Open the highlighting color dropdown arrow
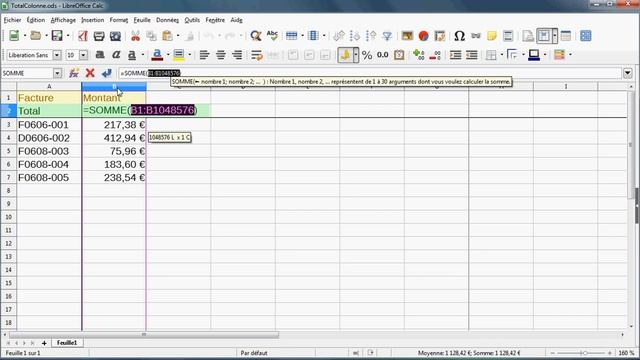The width and height of the screenshot is (640, 360). (x=189, y=55)
